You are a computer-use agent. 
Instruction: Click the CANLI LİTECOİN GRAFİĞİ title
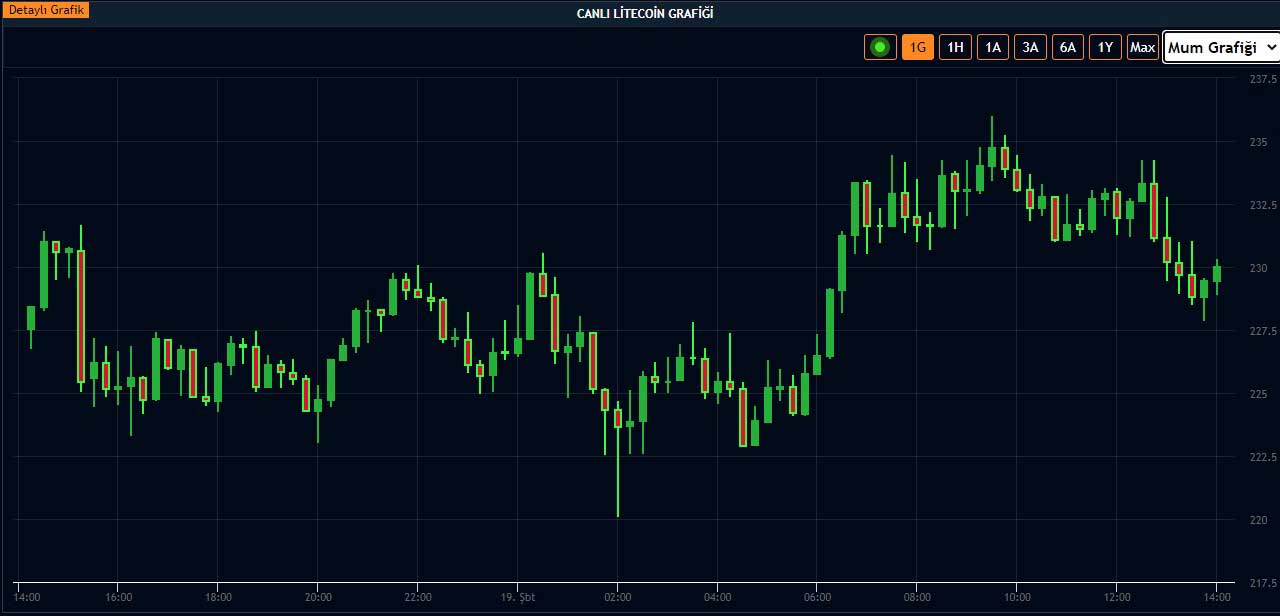645,13
